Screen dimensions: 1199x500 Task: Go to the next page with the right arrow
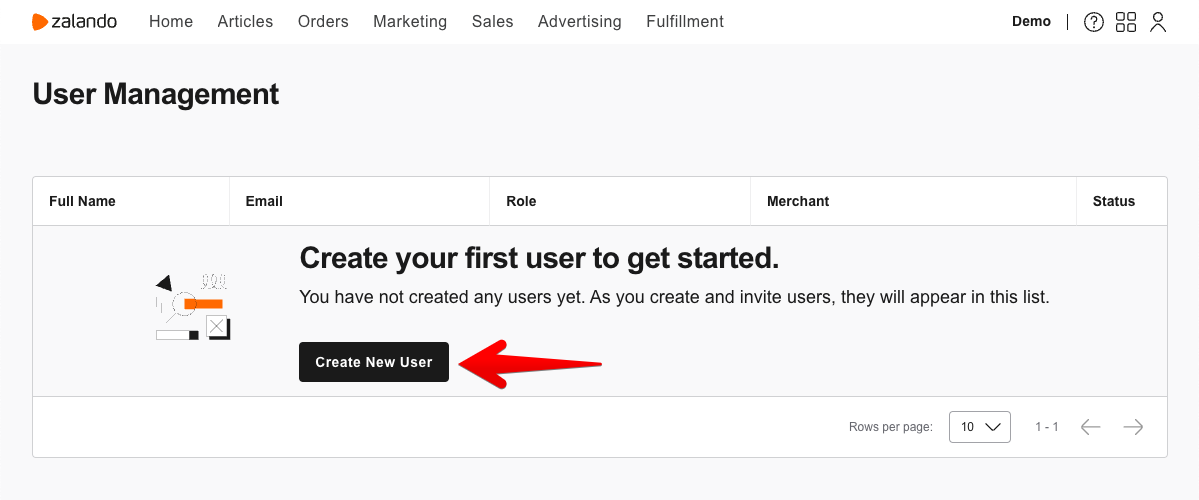(x=1133, y=427)
